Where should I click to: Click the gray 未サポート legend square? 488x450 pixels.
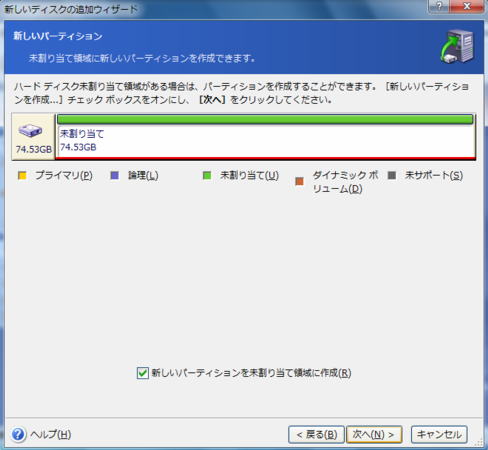point(392,175)
